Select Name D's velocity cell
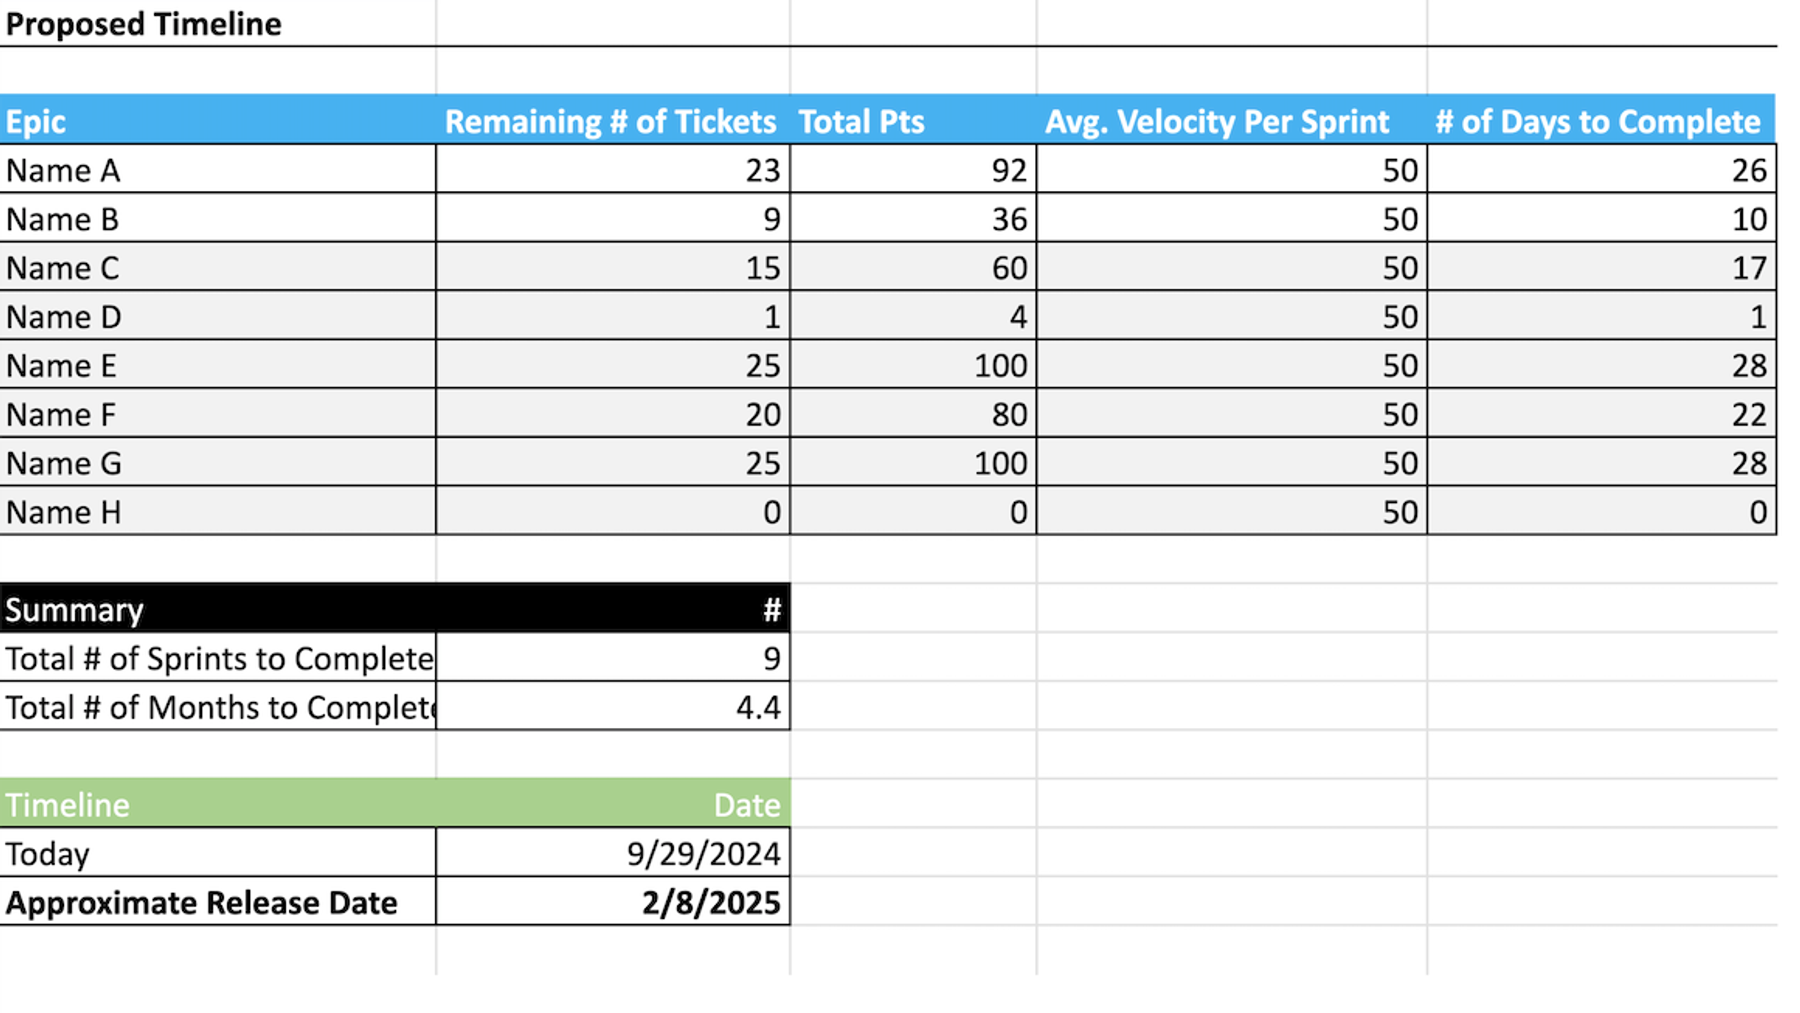Viewport: 1800px width, 1013px height. pyautogui.click(x=1232, y=316)
